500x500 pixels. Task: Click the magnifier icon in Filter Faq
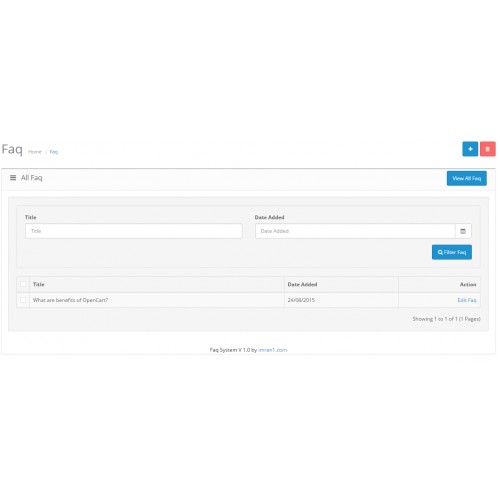[x=440, y=252]
